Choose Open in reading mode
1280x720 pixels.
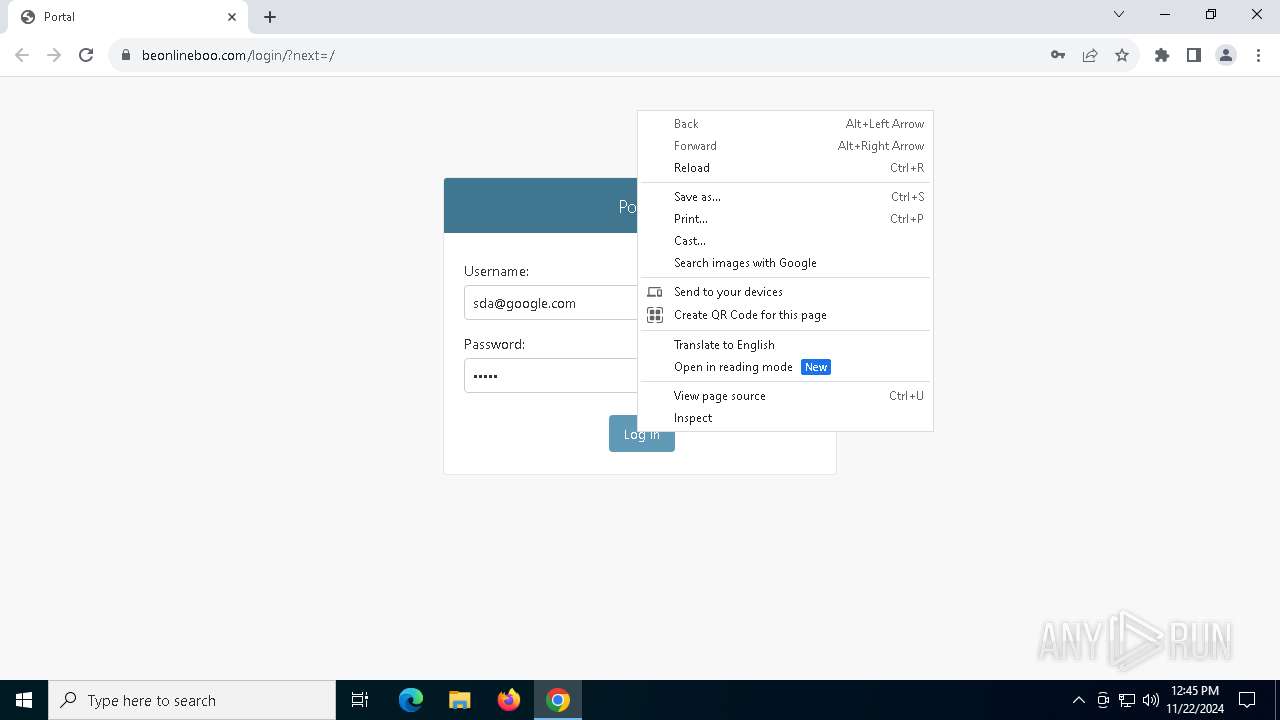[x=785, y=367]
